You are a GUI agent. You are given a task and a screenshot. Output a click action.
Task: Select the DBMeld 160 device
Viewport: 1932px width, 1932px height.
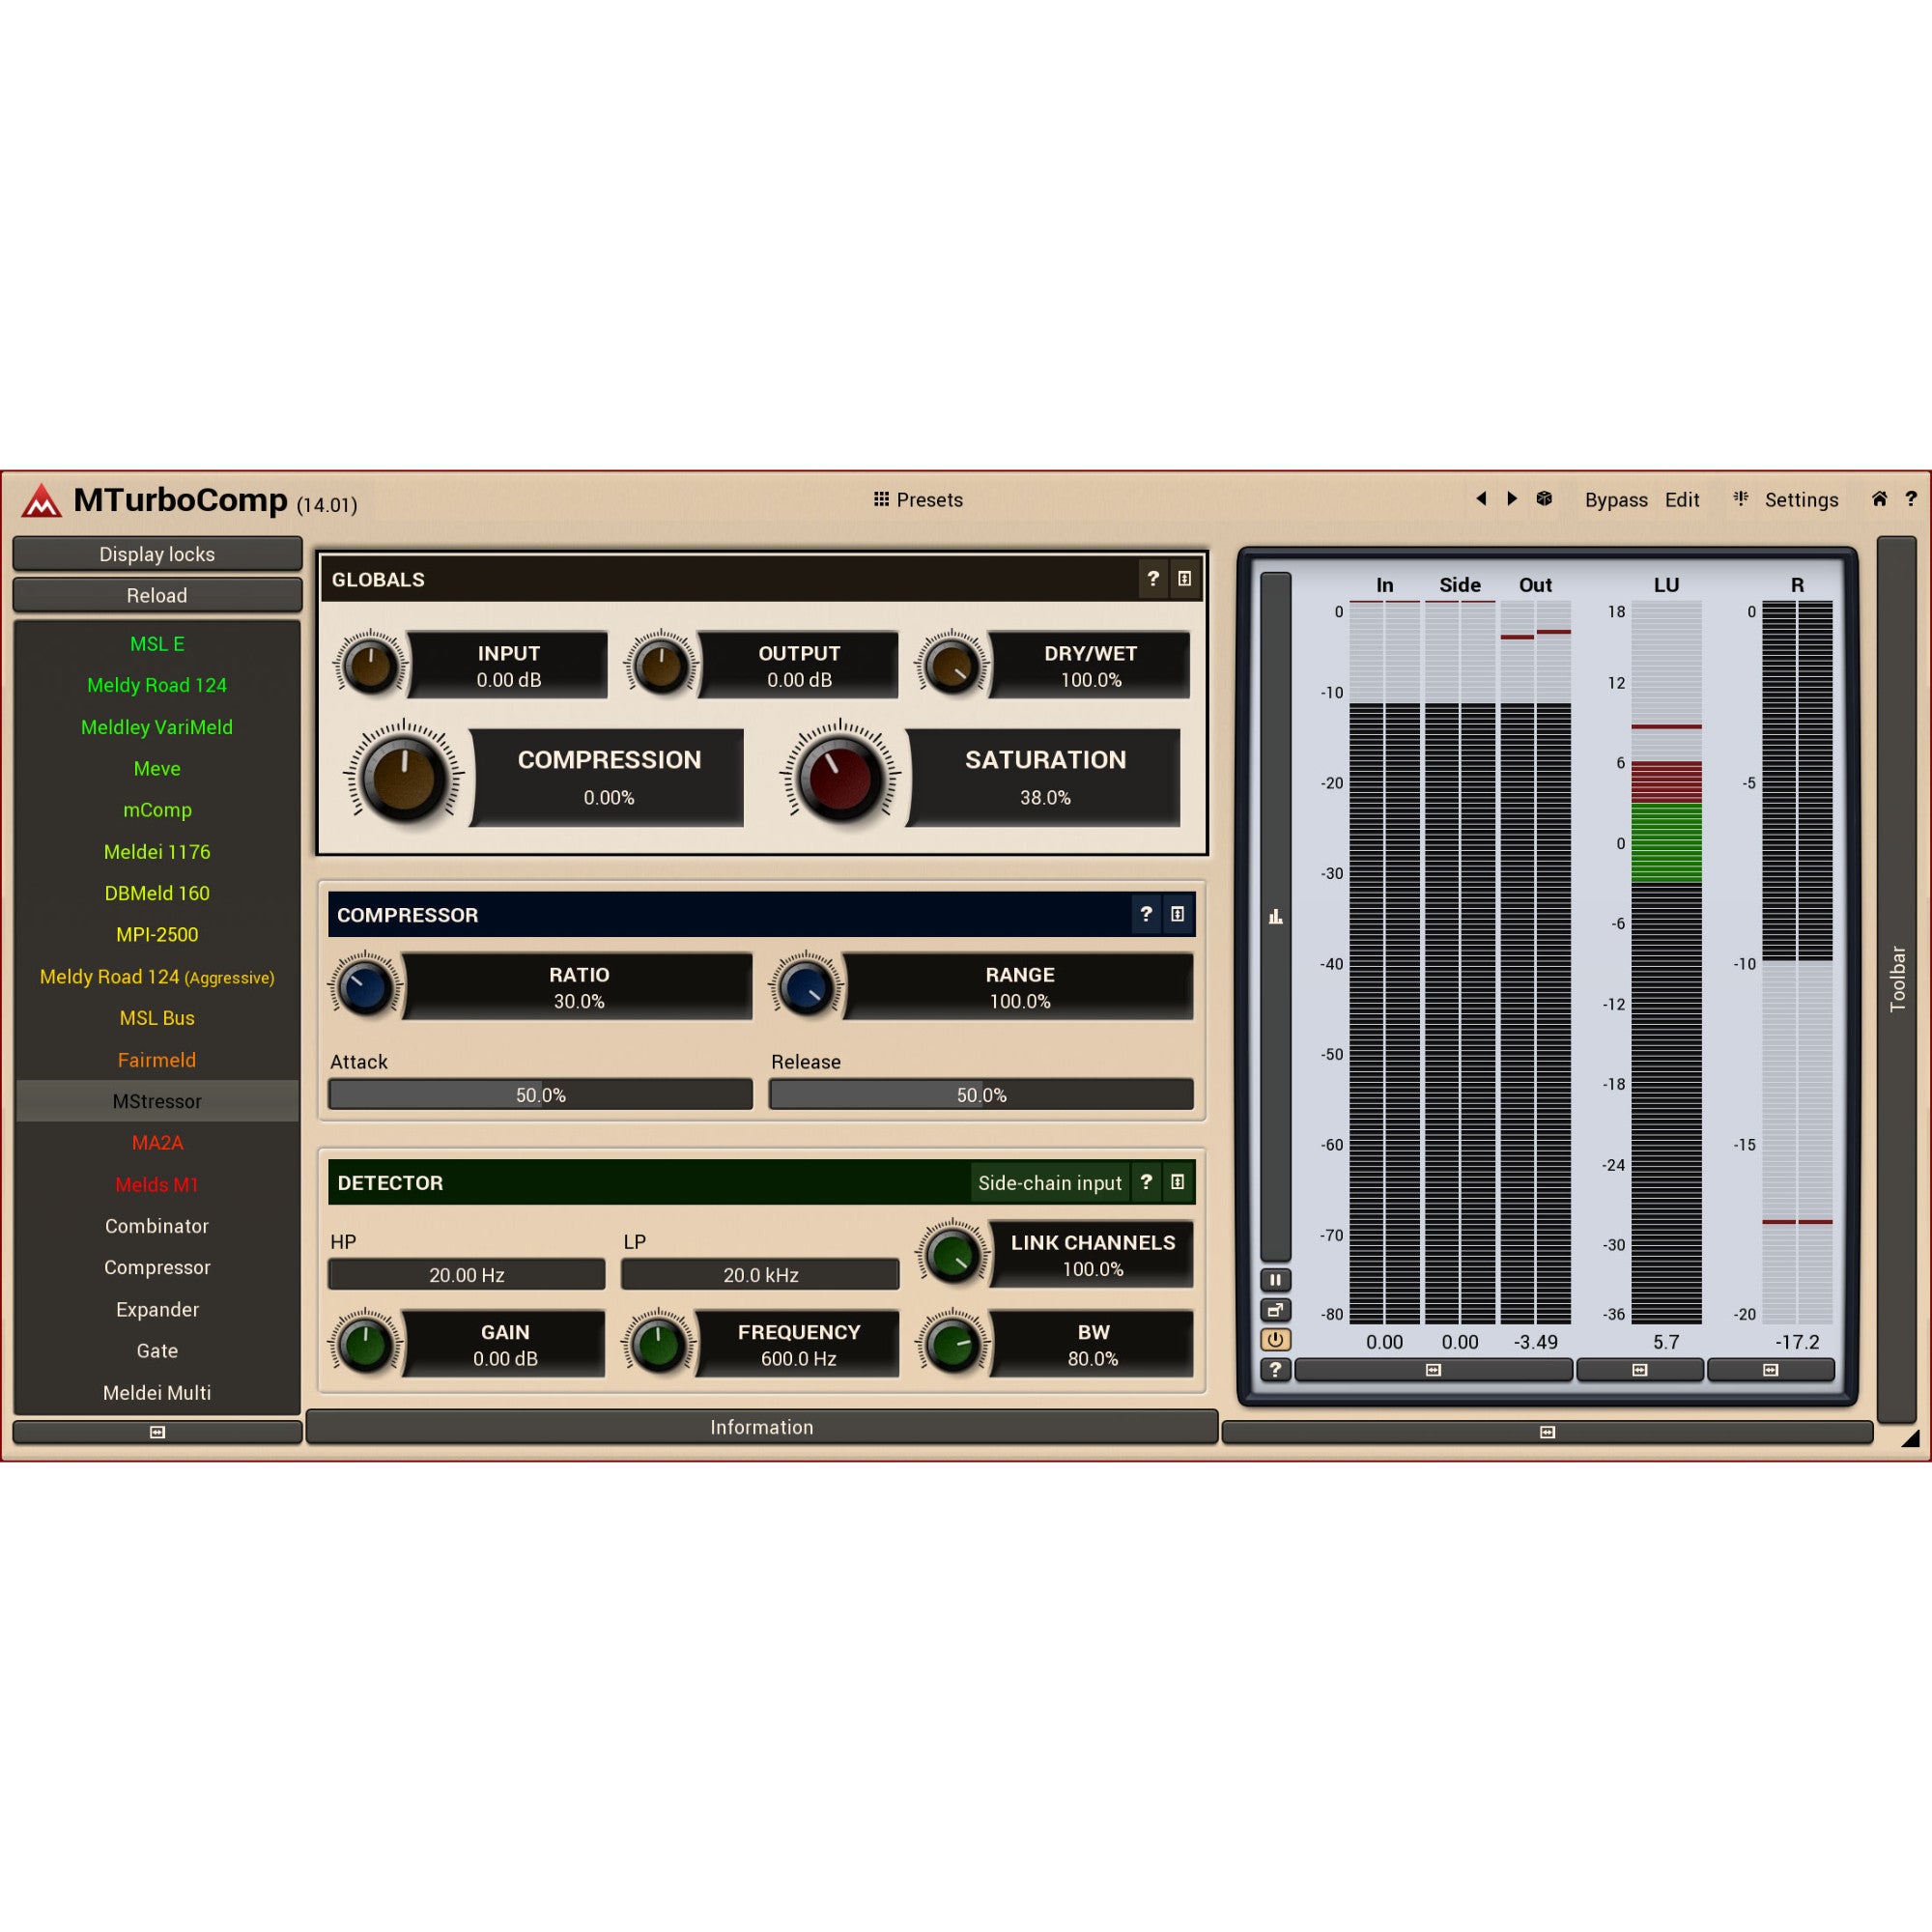[157, 893]
